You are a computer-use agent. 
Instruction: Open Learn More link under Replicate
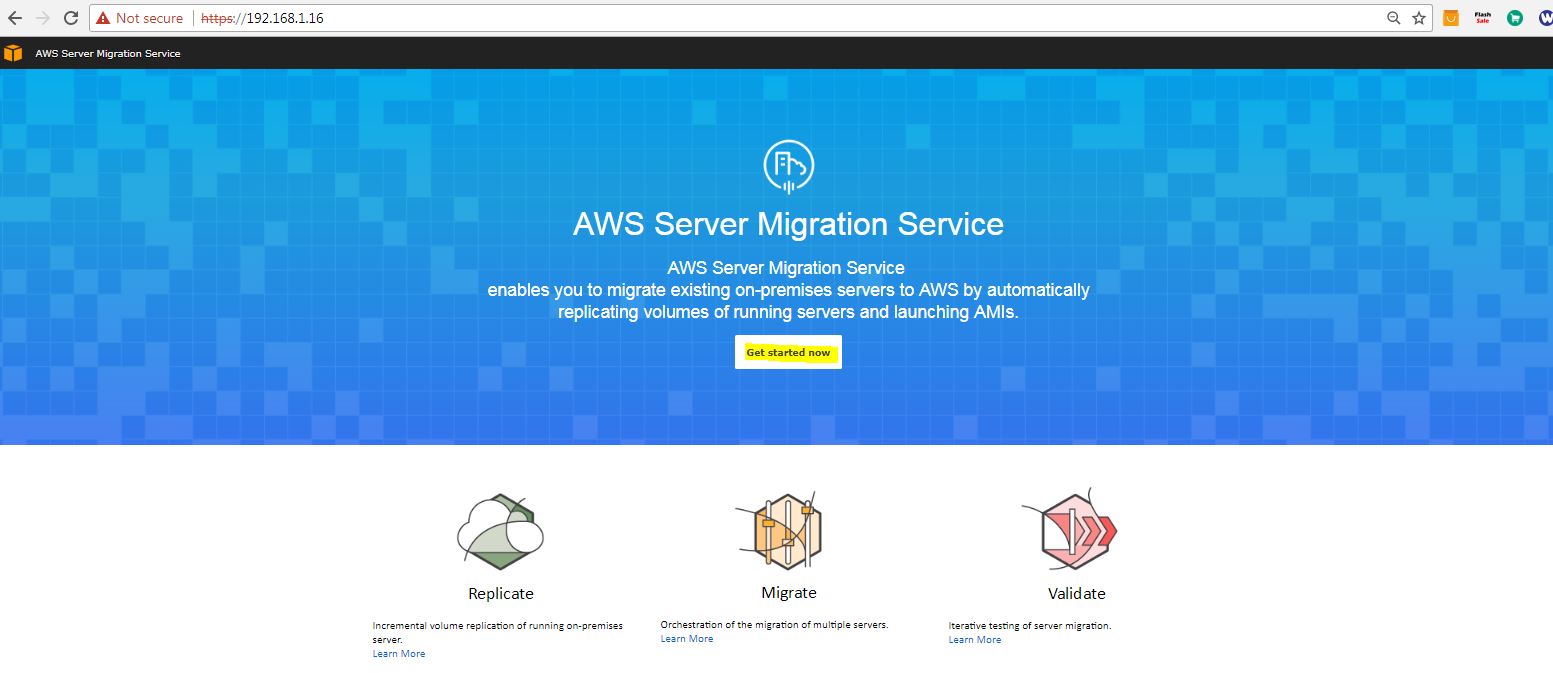tap(399, 654)
